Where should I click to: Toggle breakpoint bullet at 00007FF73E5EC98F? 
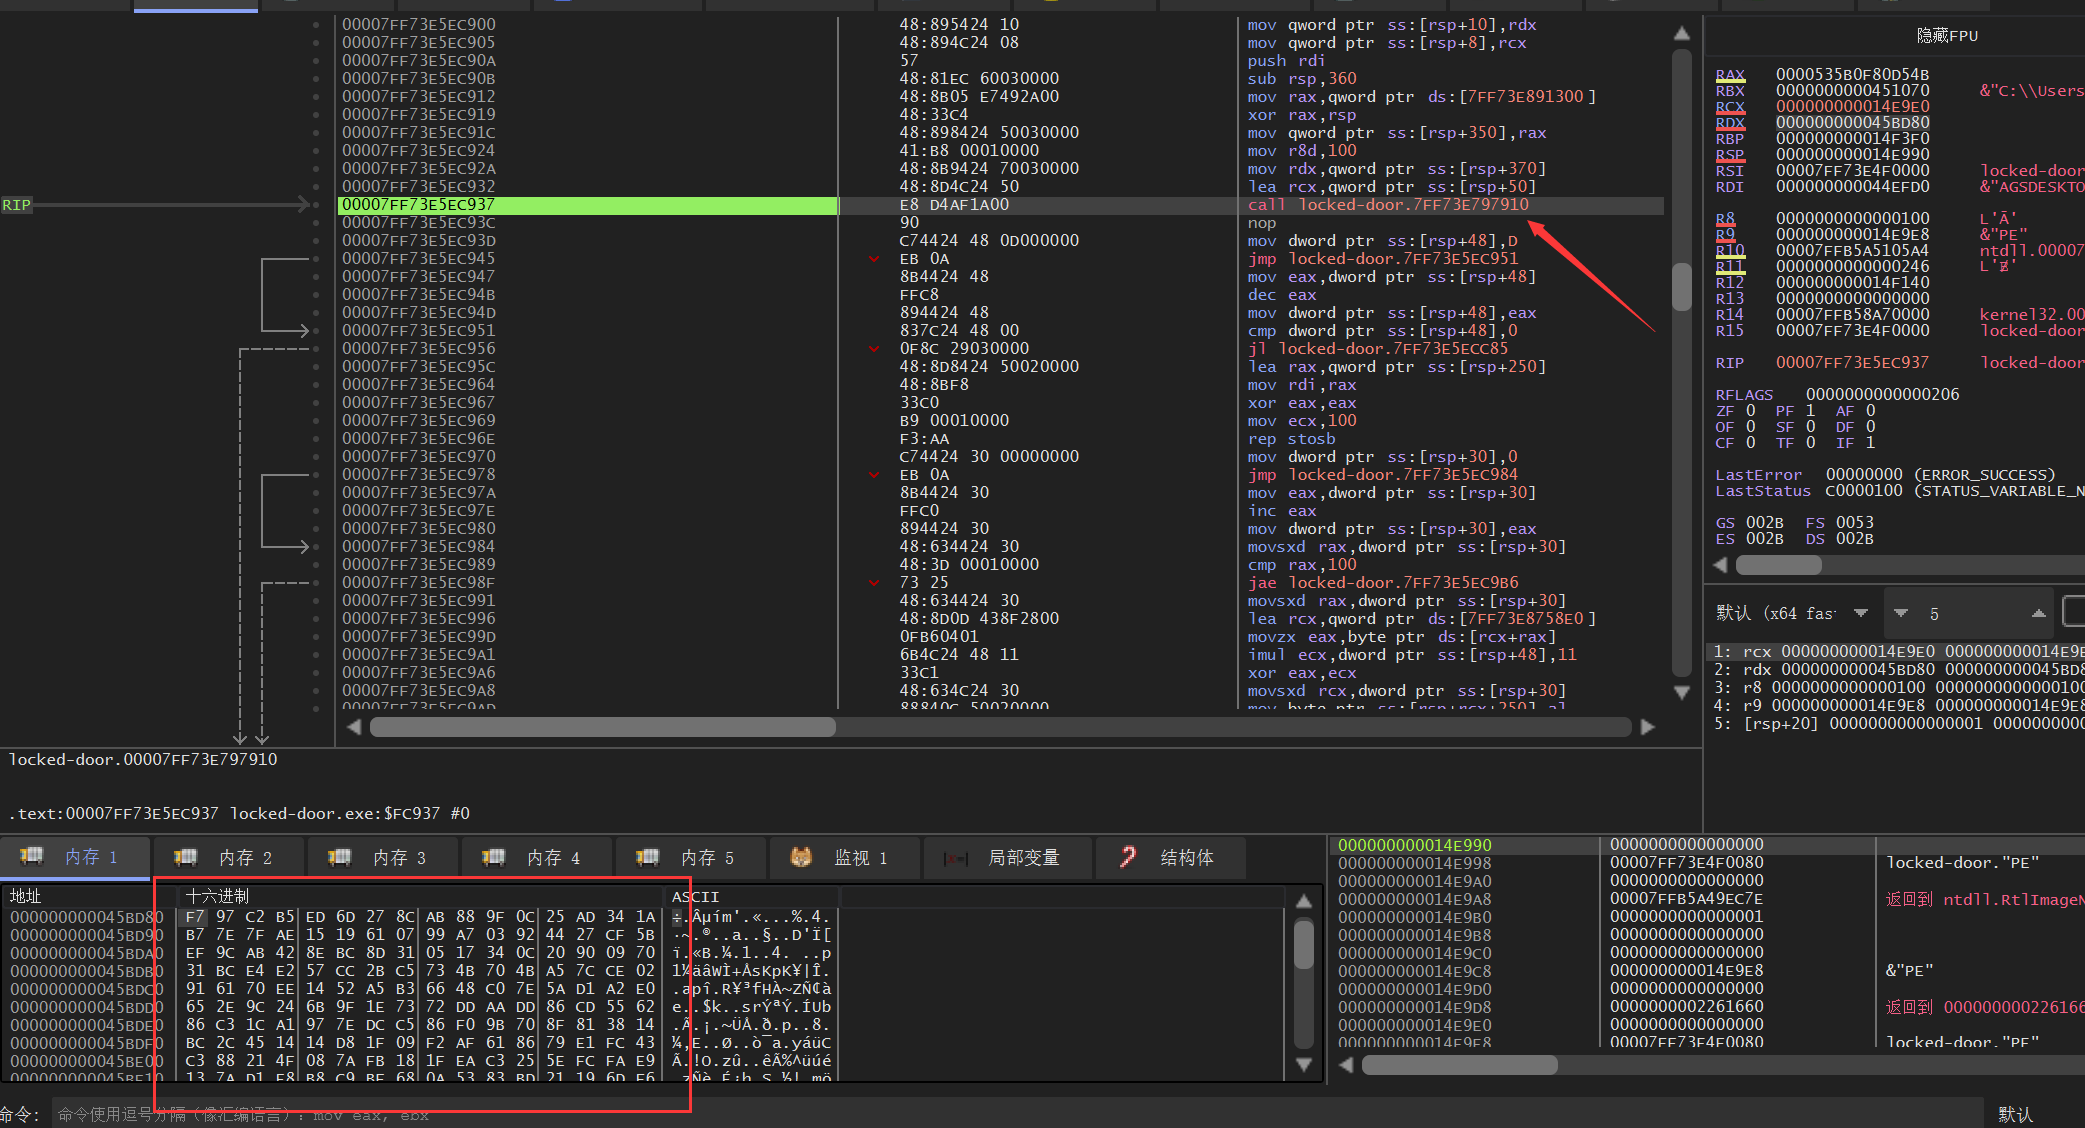316,583
